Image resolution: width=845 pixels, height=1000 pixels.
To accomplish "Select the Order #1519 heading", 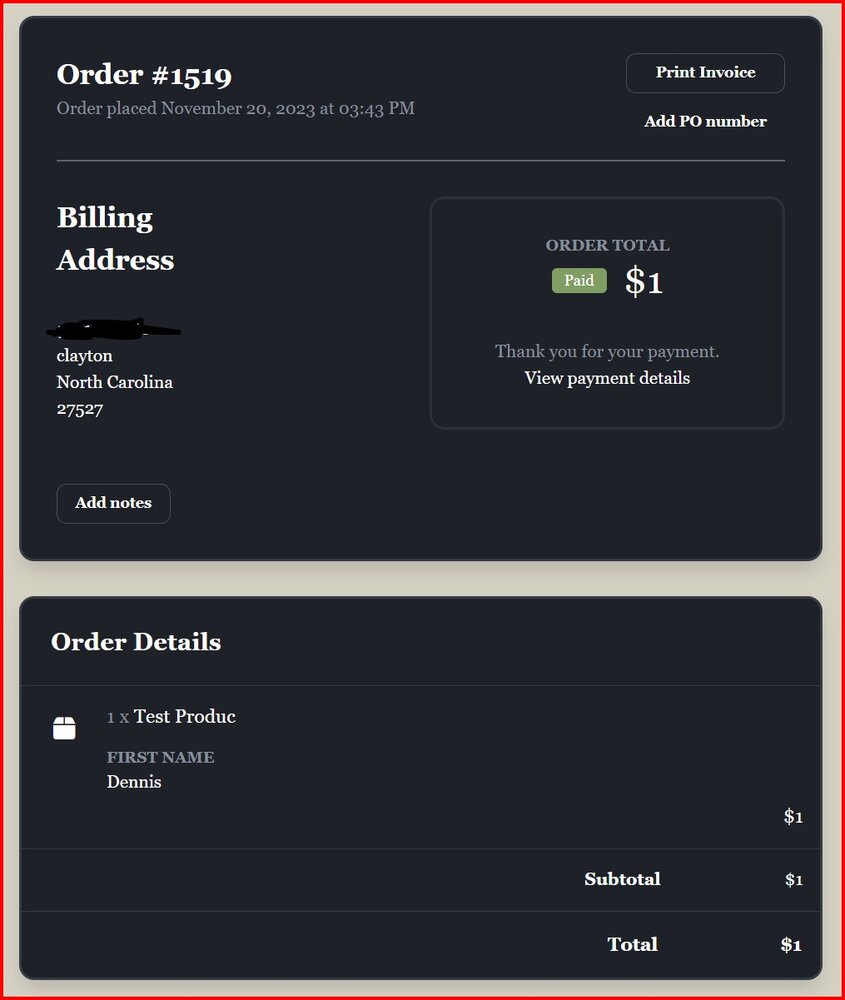I will [x=144, y=75].
